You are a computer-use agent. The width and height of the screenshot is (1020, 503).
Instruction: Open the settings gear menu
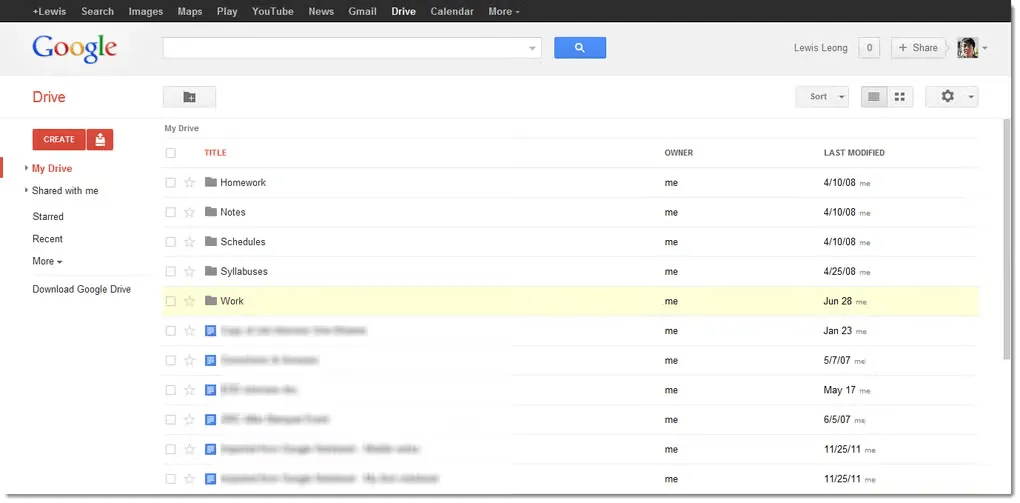952,97
